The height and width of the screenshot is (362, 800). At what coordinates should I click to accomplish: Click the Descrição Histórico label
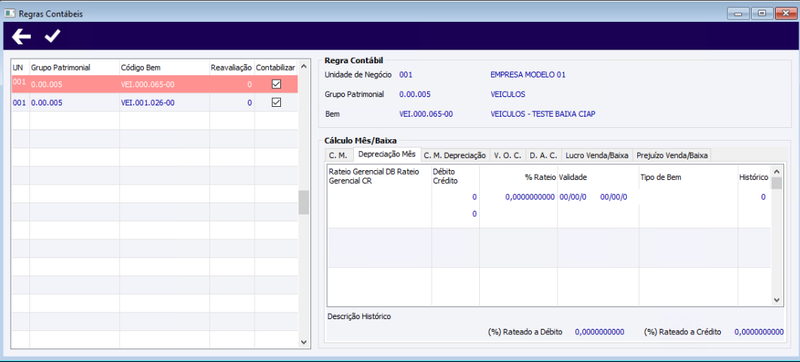360,317
